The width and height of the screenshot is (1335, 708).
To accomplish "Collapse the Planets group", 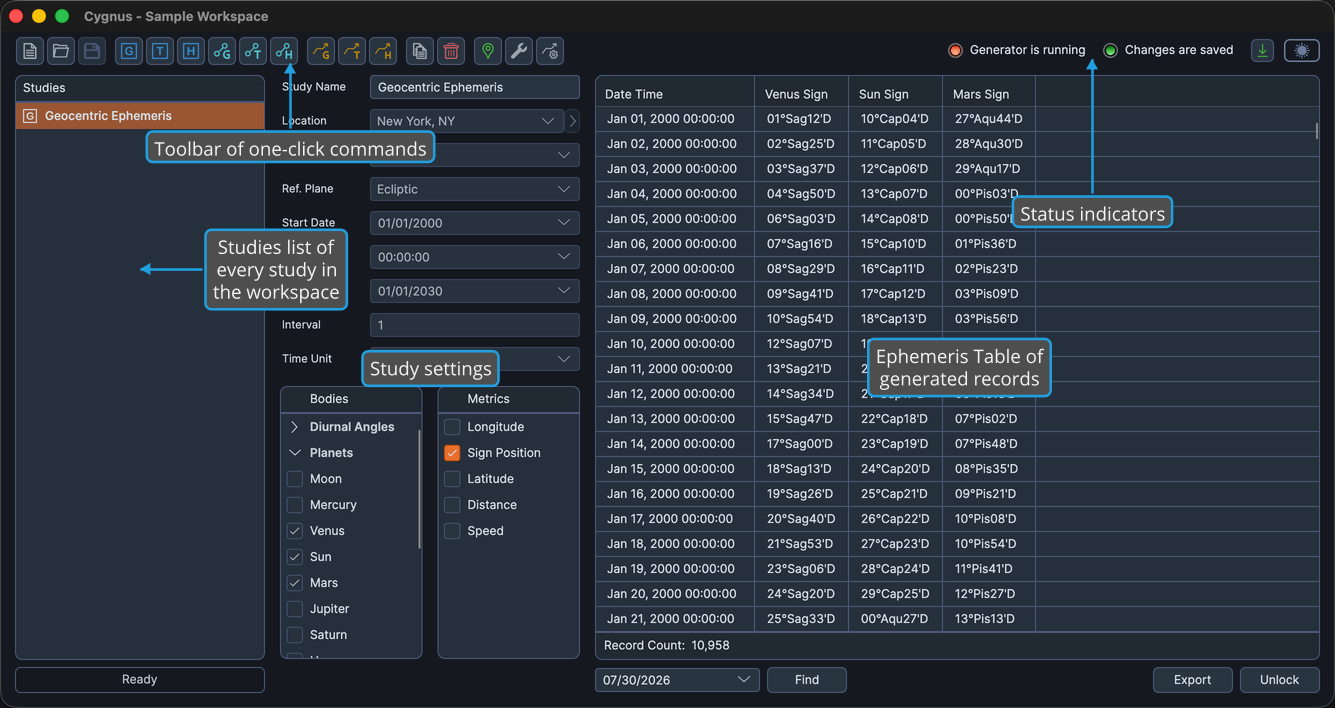I will click(x=295, y=453).
